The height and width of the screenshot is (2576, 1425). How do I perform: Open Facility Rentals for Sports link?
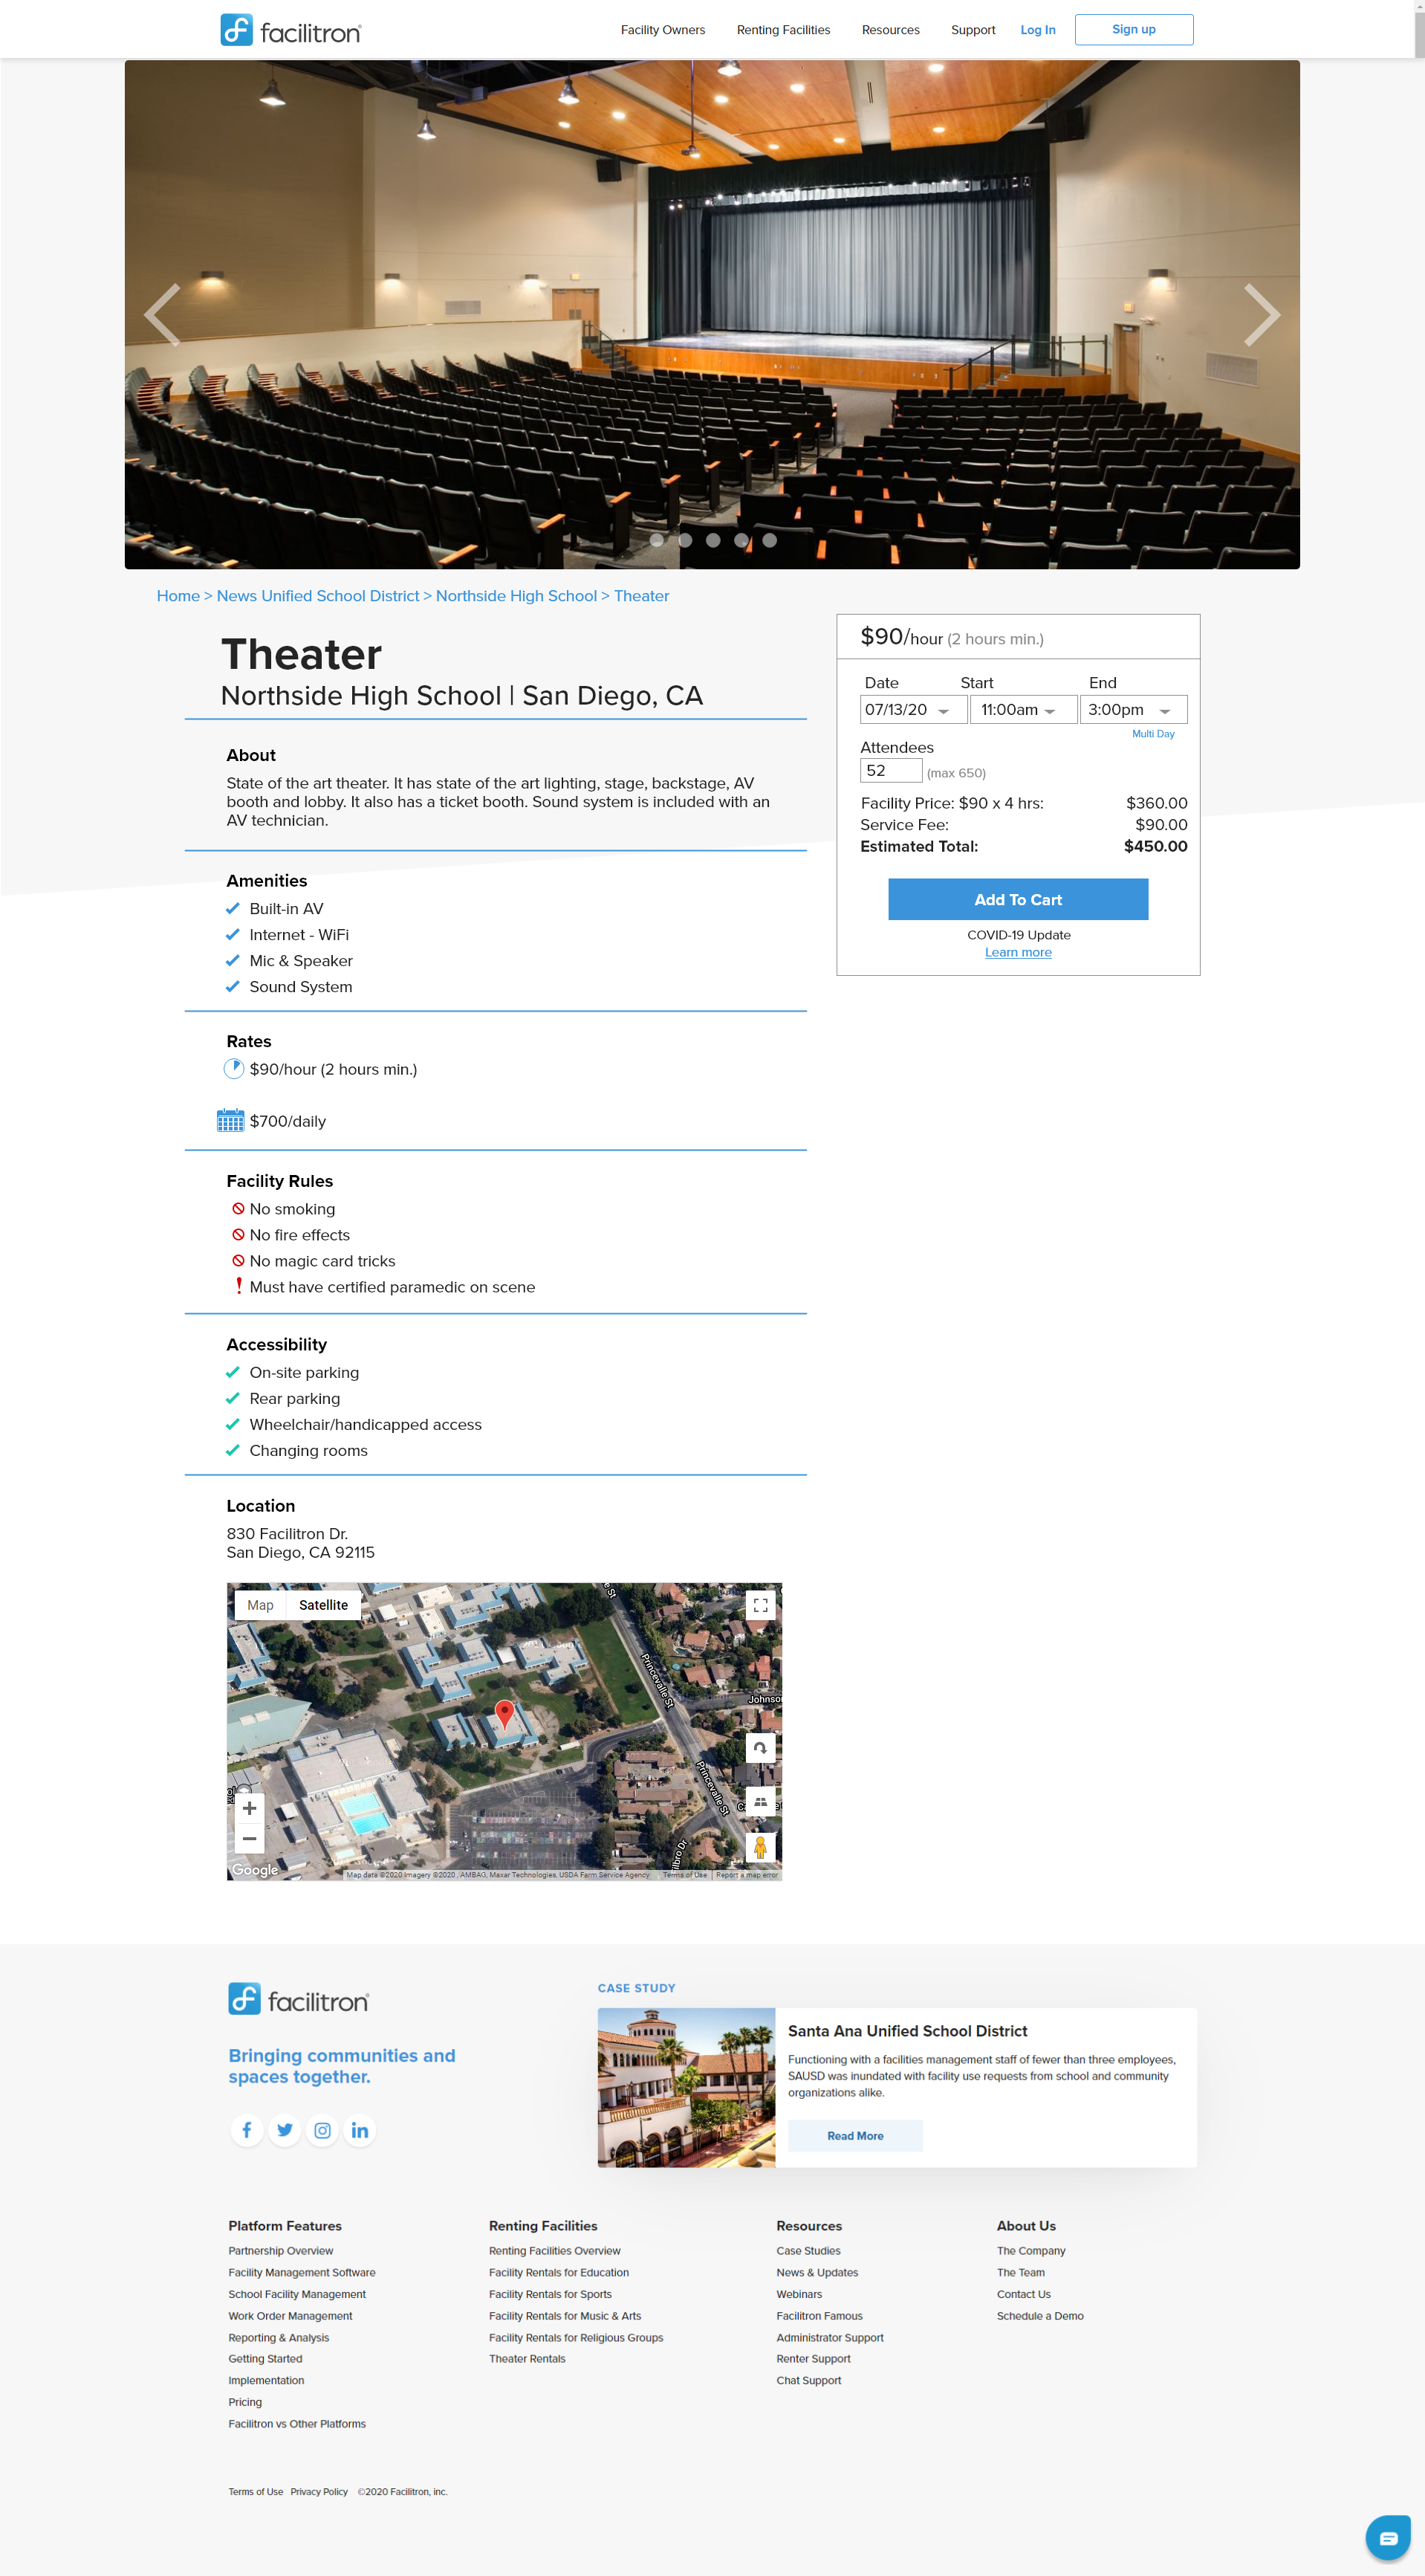[550, 2295]
